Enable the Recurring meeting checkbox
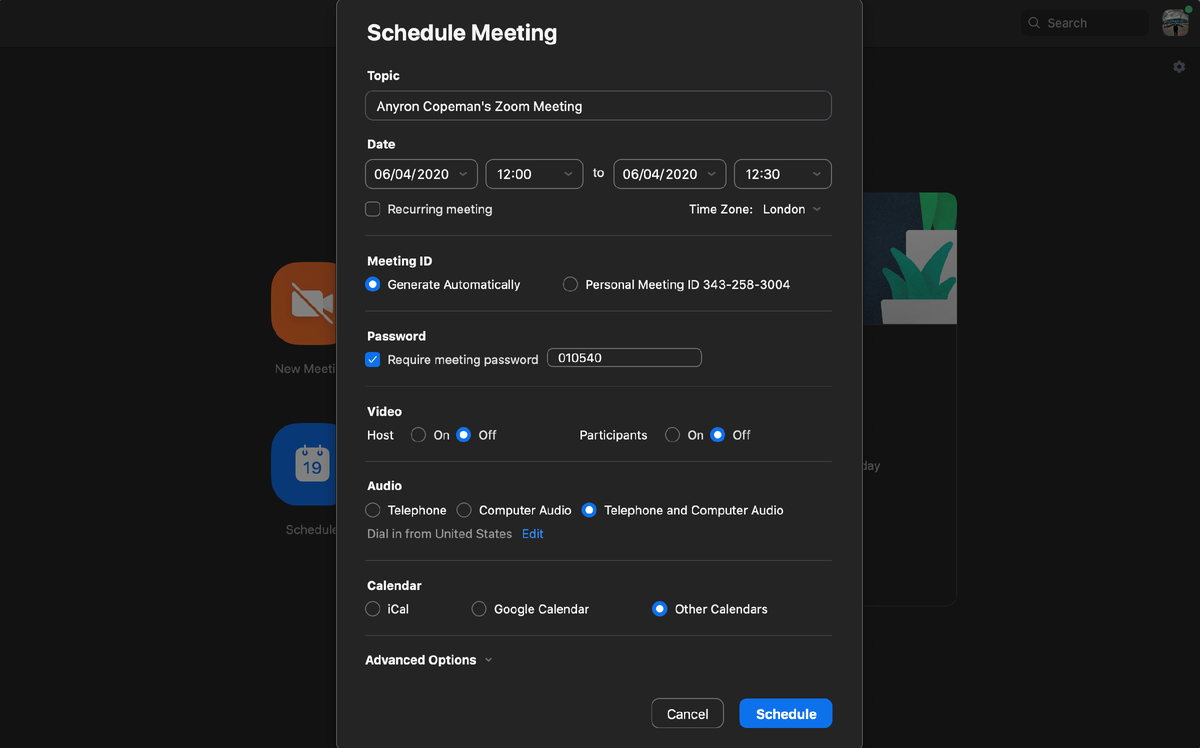 point(373,209)
